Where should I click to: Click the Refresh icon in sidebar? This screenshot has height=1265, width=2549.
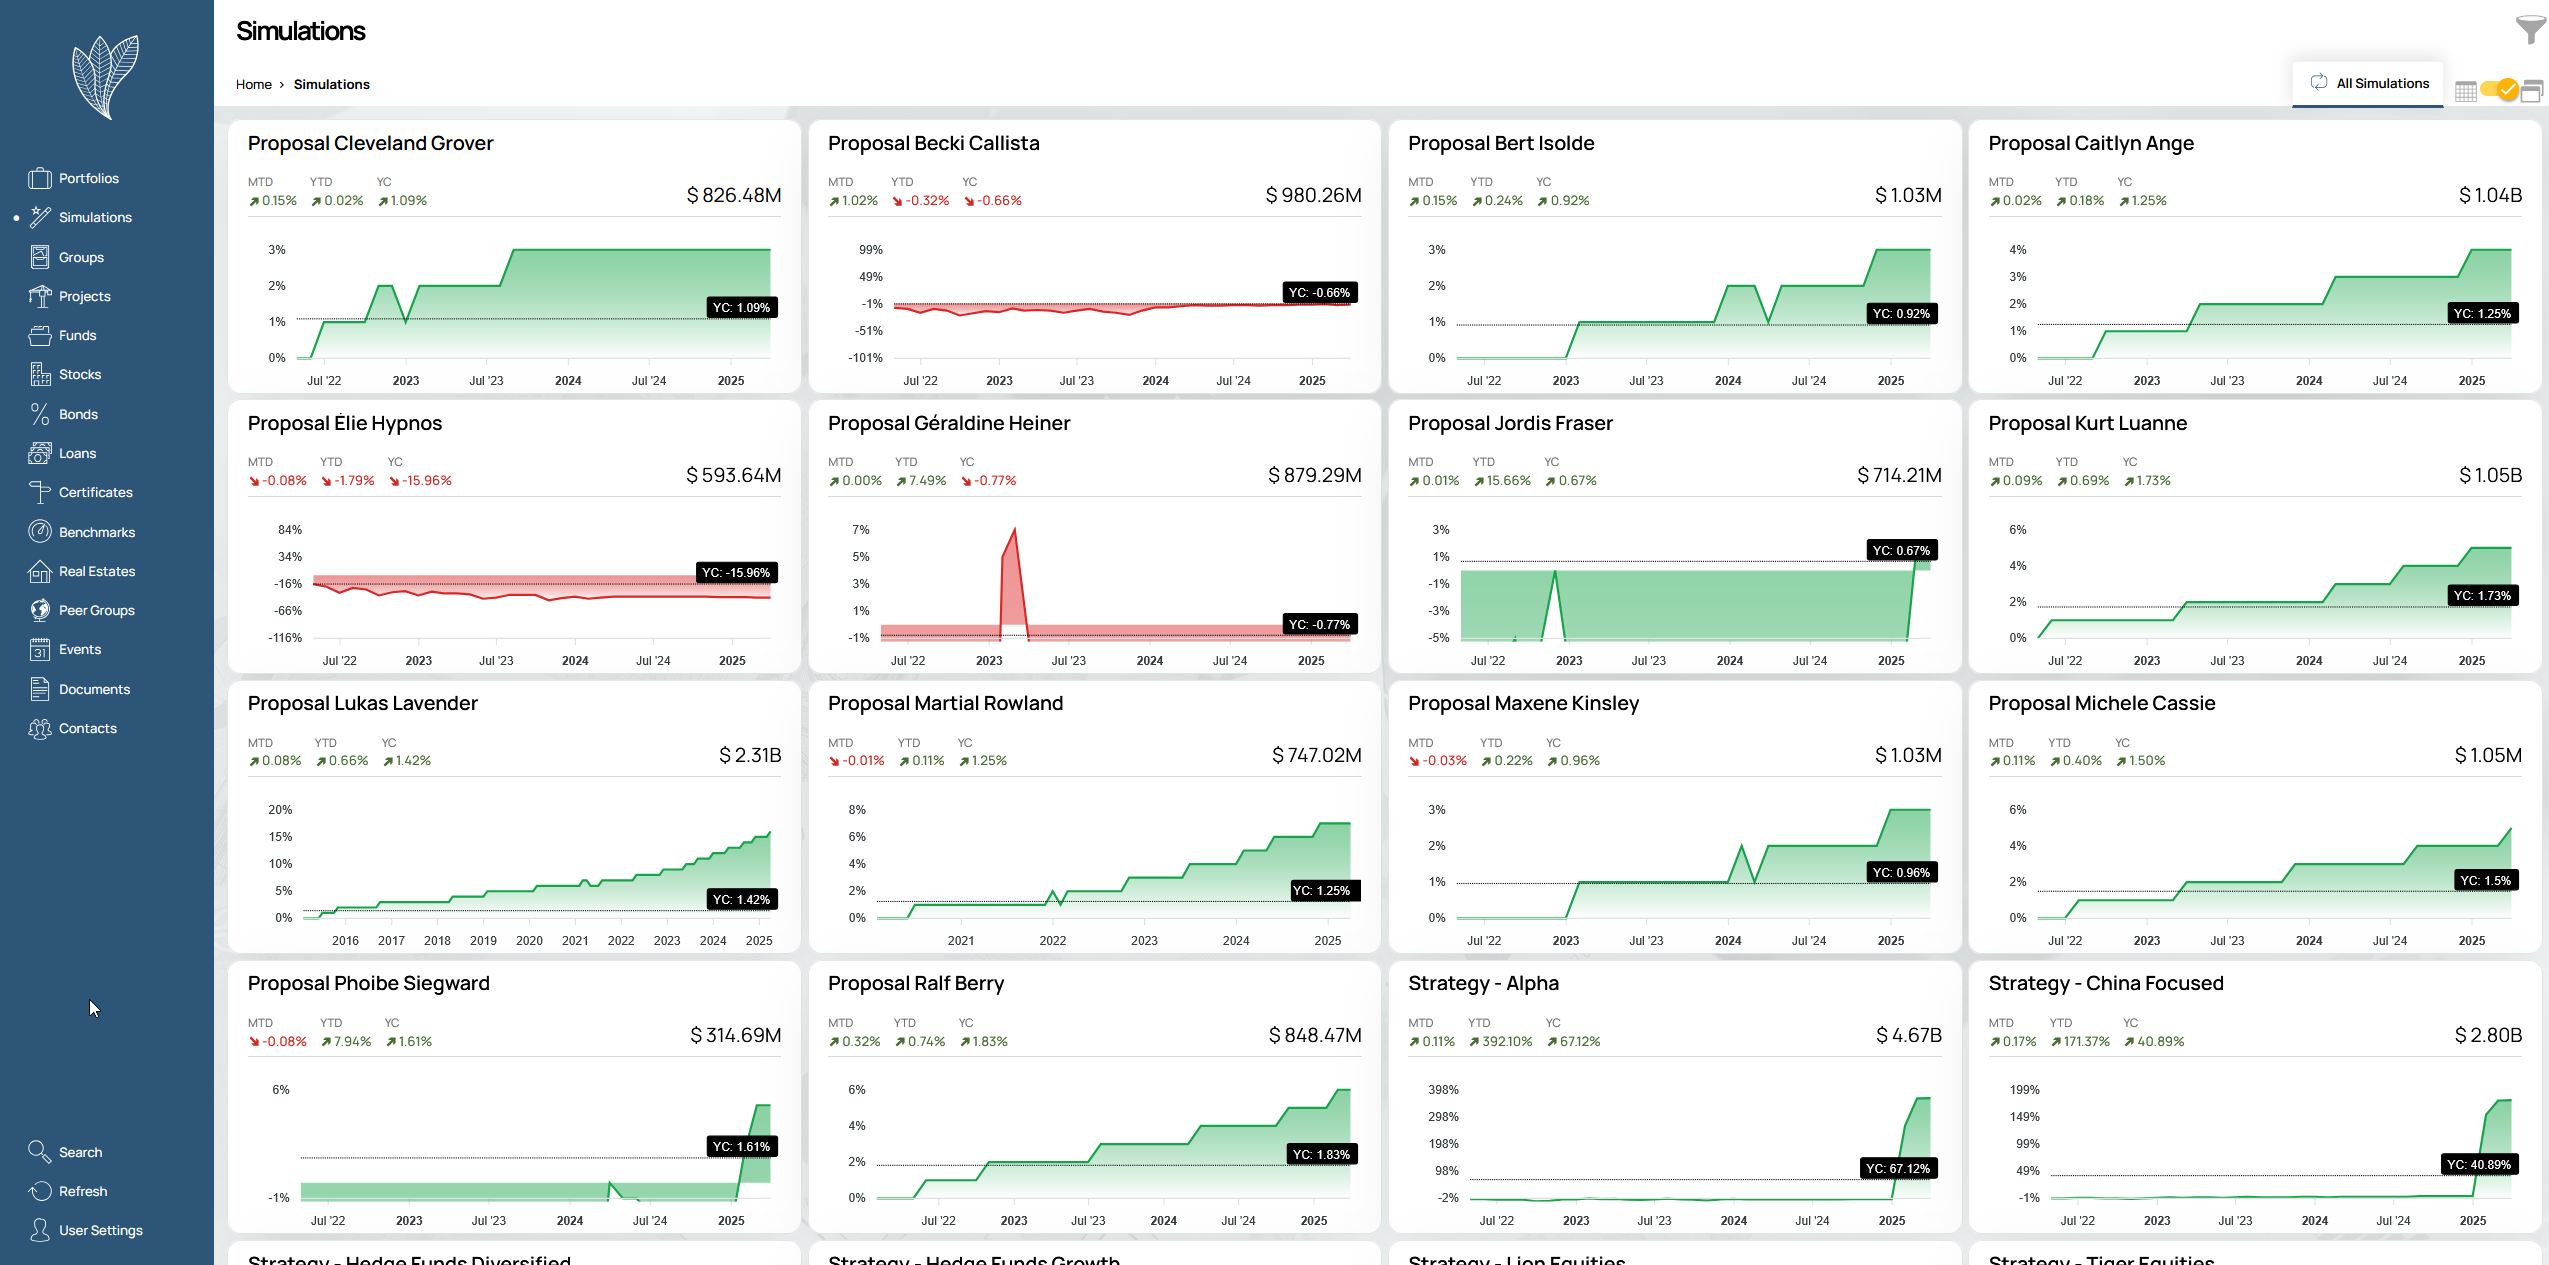coord(40,1191)
